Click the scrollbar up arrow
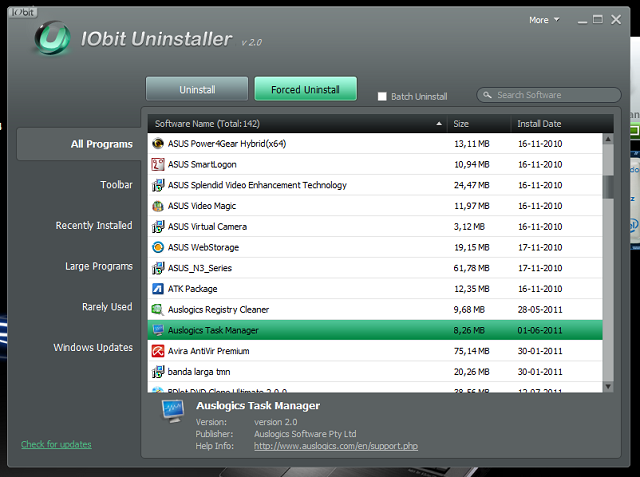This screenshot has width=640, height=477. coord(608,139)
